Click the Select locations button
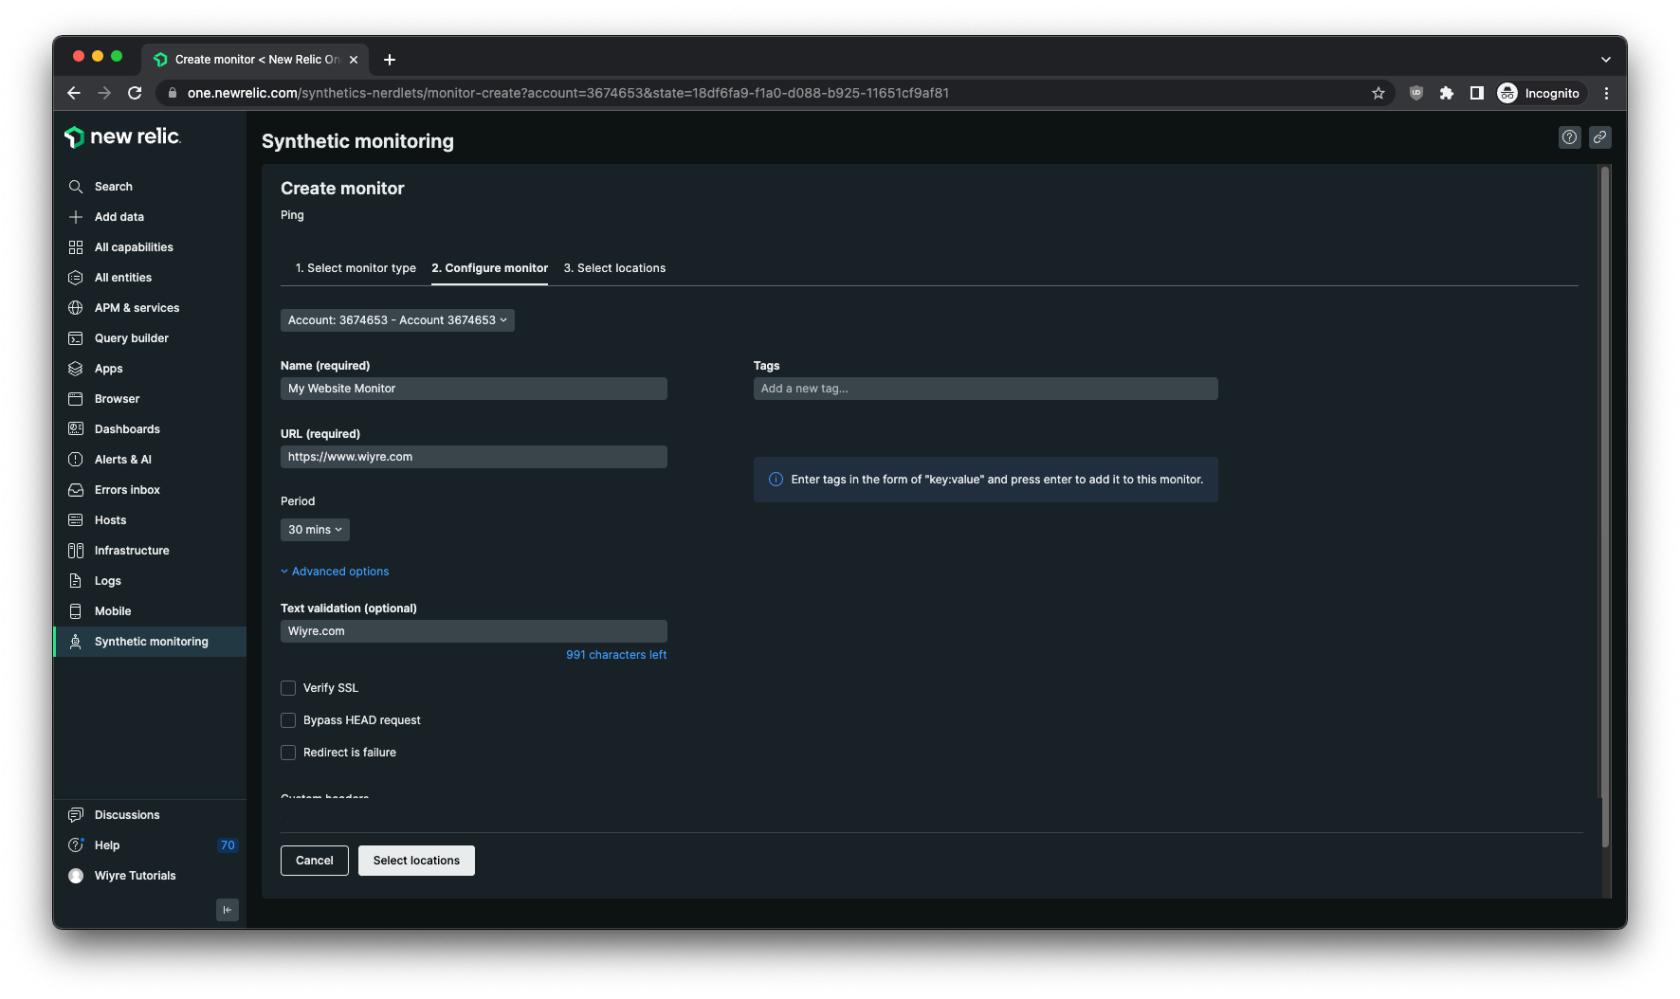The height and width of the screenshot is (999, 1680). [x=416, y=861]
